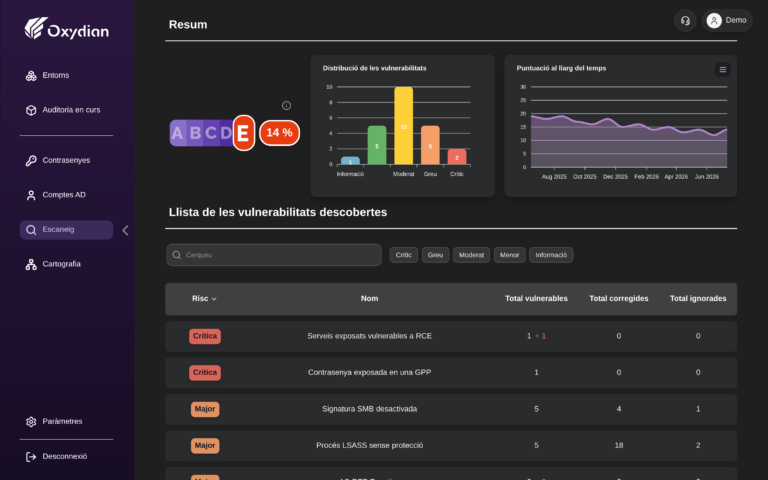Click the Oxydian logo
The height and width of the screenshot is (480, 768).
[67, 28]
